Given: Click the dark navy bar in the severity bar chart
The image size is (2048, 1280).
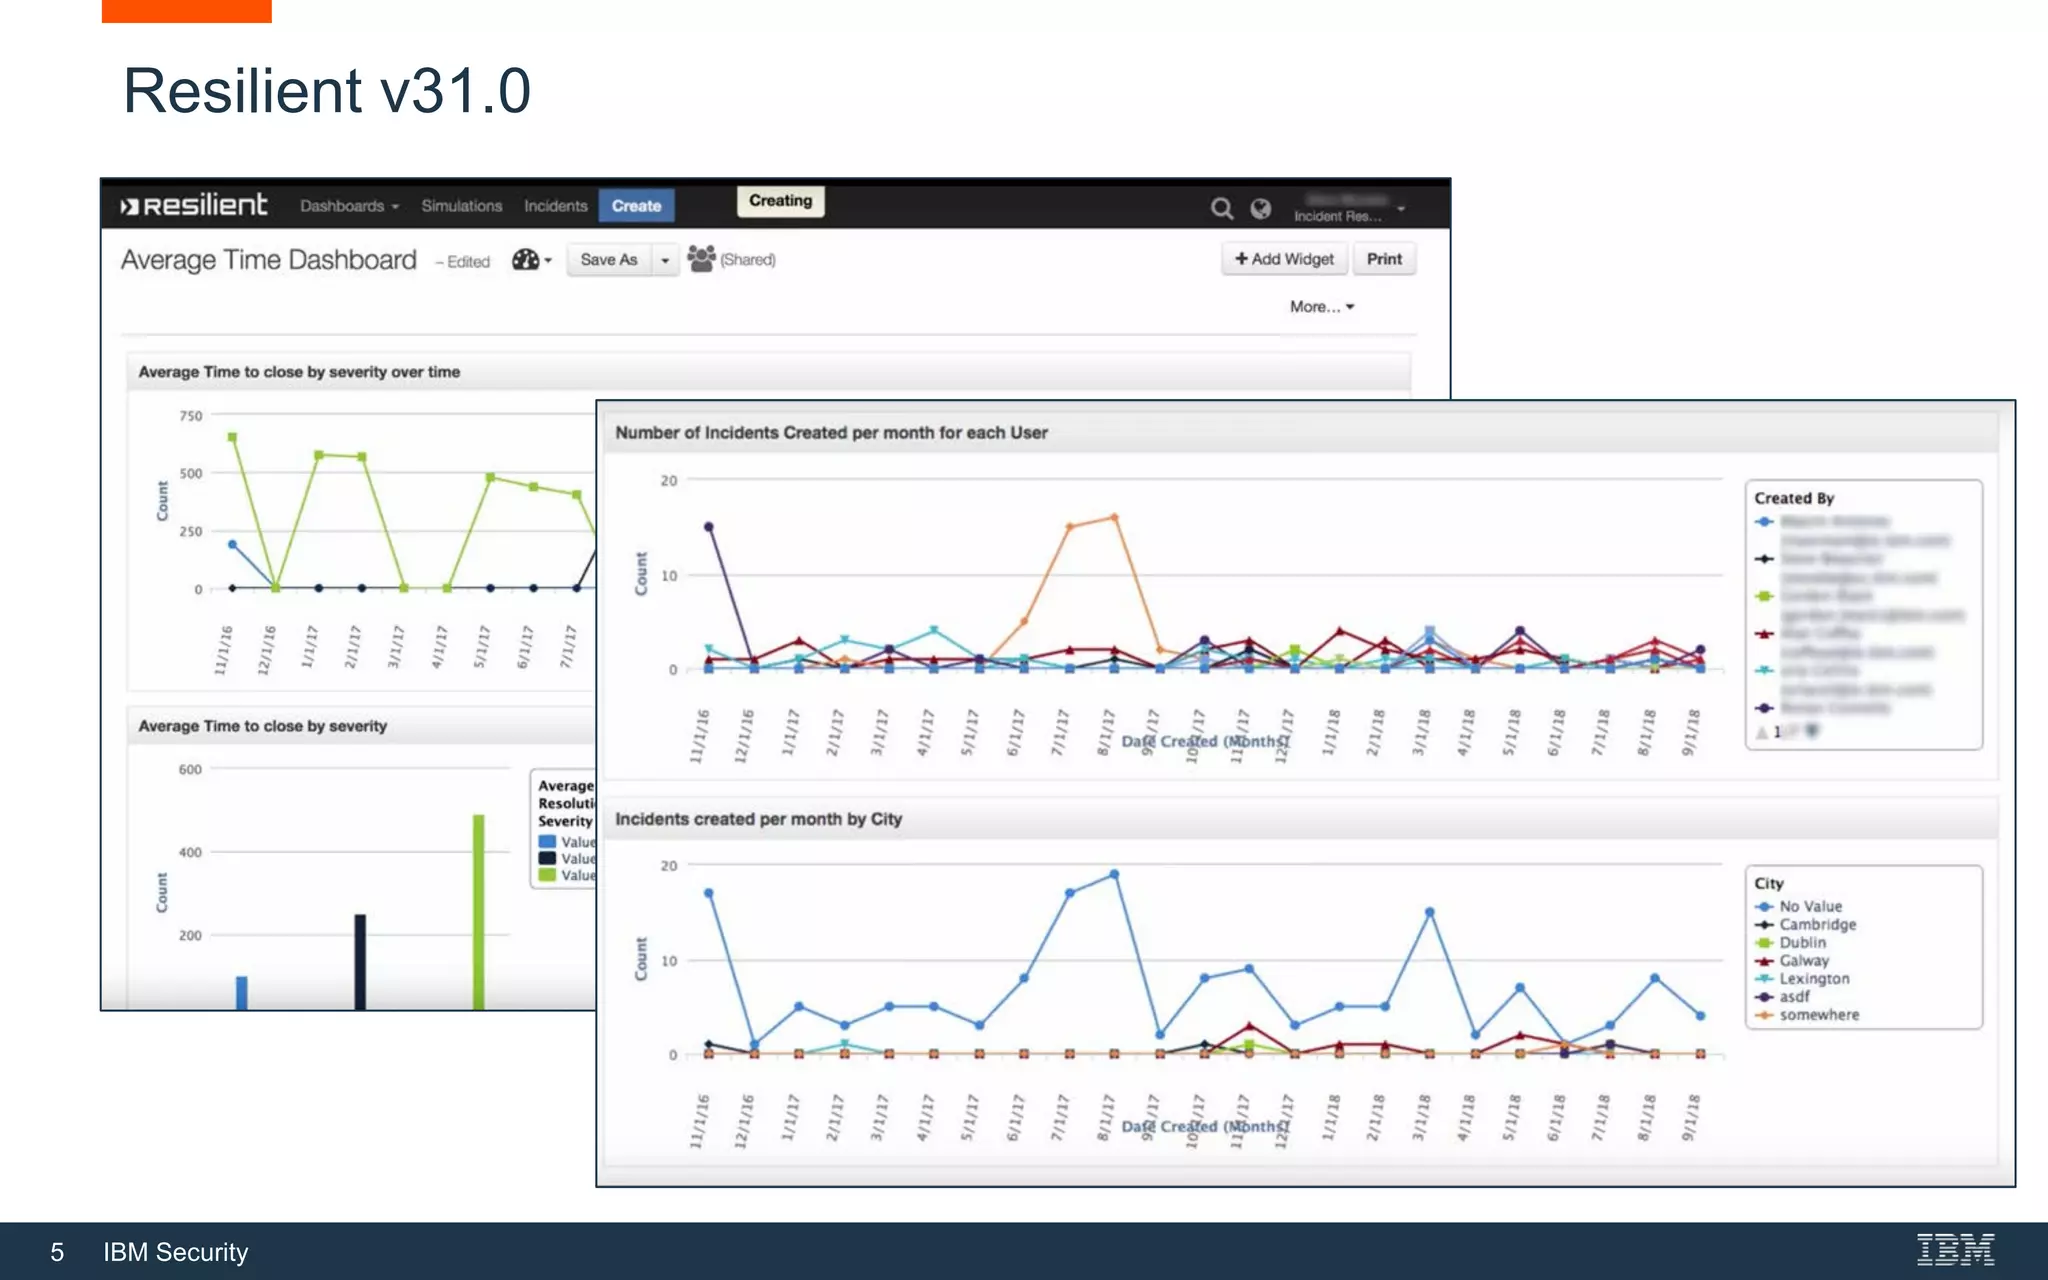Looking at the screenshot, I should tap(360, 962).
